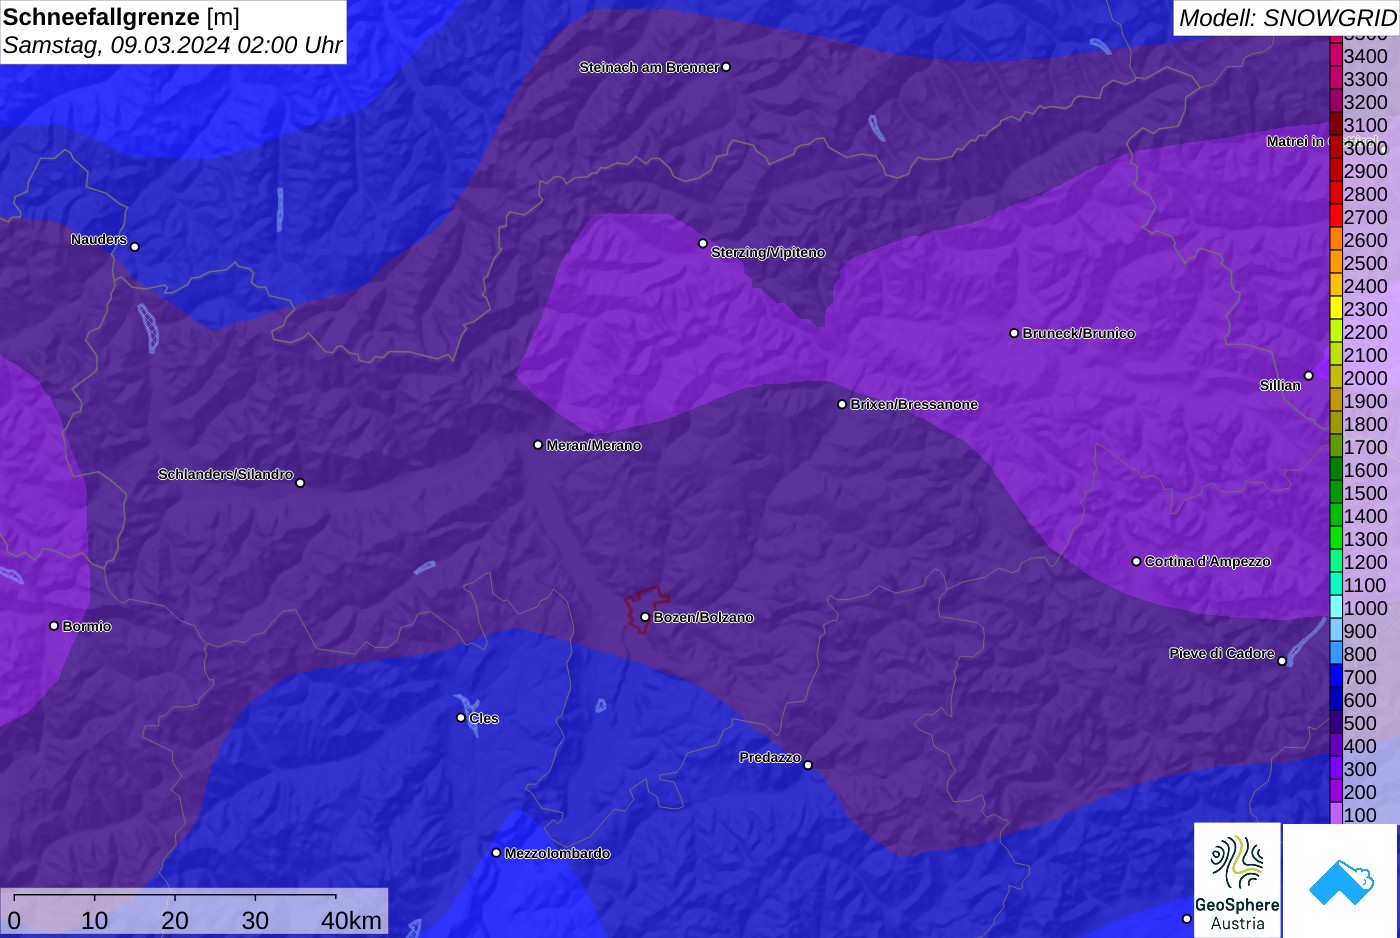Select the Sillian city label

1280,385
